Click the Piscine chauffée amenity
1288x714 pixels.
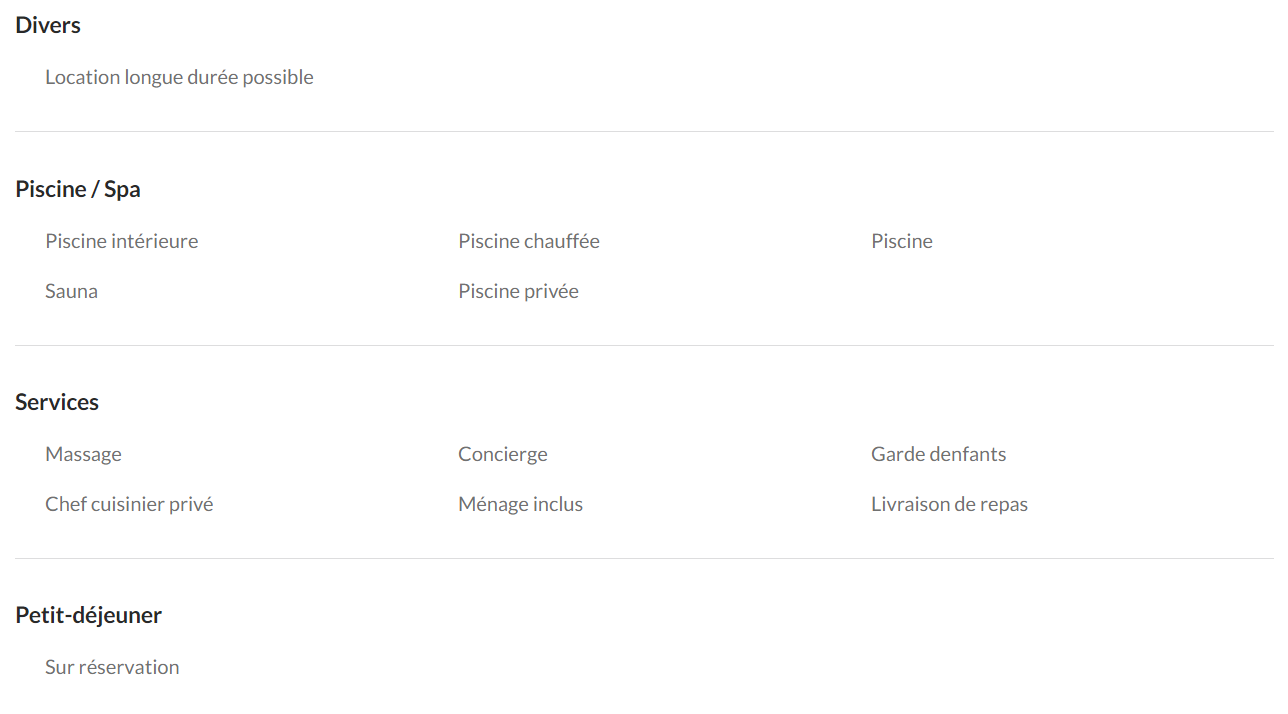529,241
